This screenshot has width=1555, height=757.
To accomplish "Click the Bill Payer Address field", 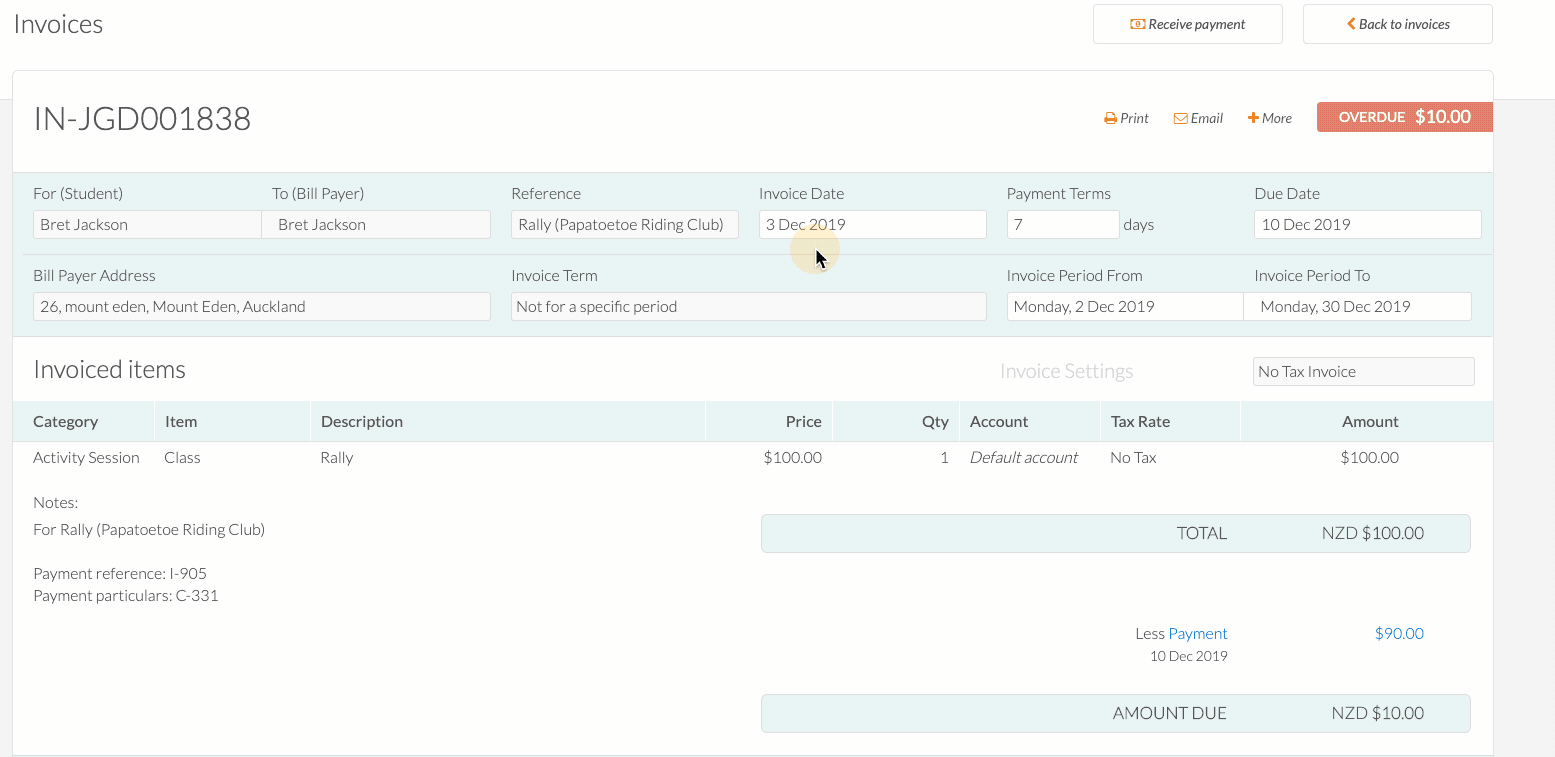I will (262, 306).
